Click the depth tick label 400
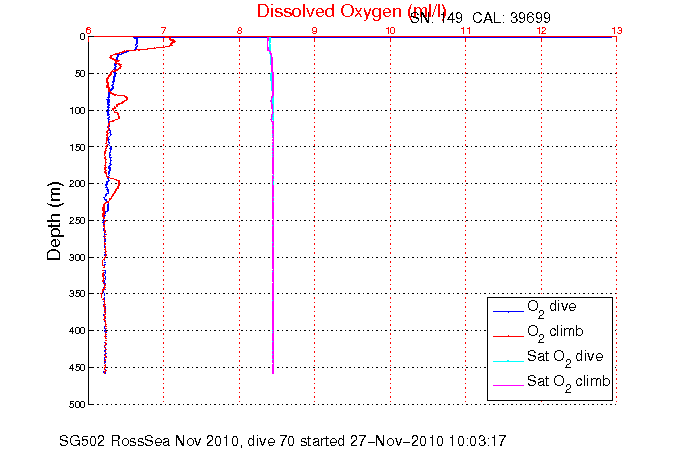Viewport: 681px width, 454px height. point(78,331)
